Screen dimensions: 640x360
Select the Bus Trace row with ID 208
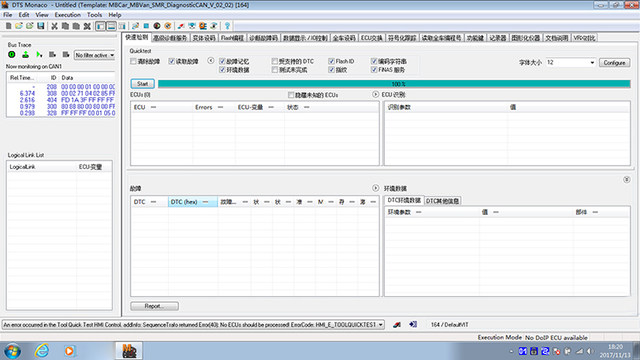[x=61, y=87]
